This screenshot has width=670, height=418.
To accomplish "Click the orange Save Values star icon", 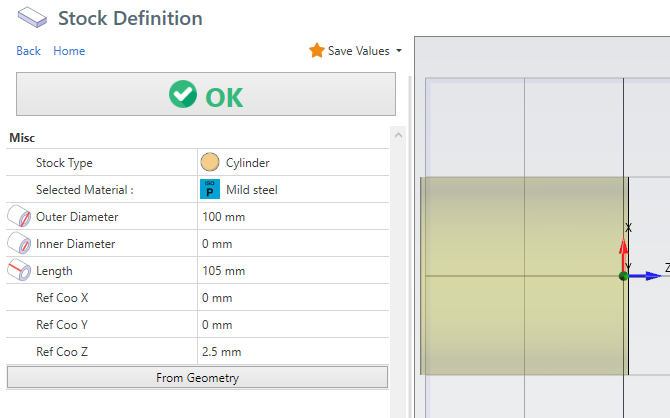I will (x=316, y=50).
